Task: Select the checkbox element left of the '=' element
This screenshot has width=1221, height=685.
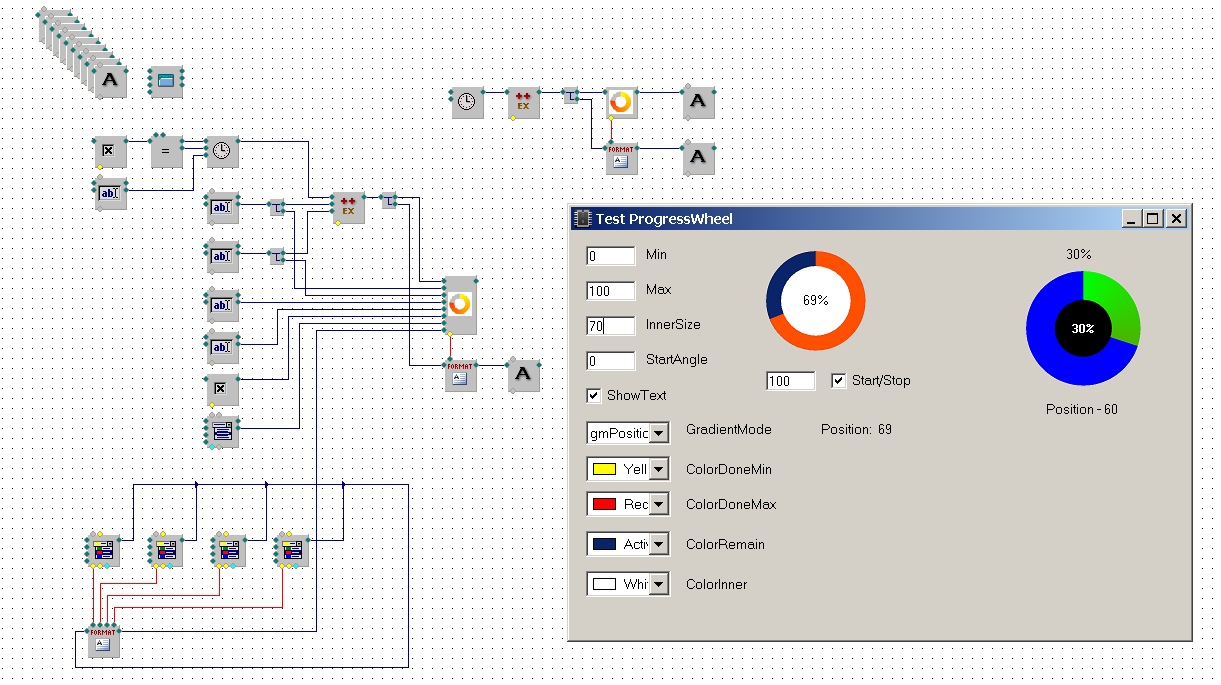Action: point(110,152)
